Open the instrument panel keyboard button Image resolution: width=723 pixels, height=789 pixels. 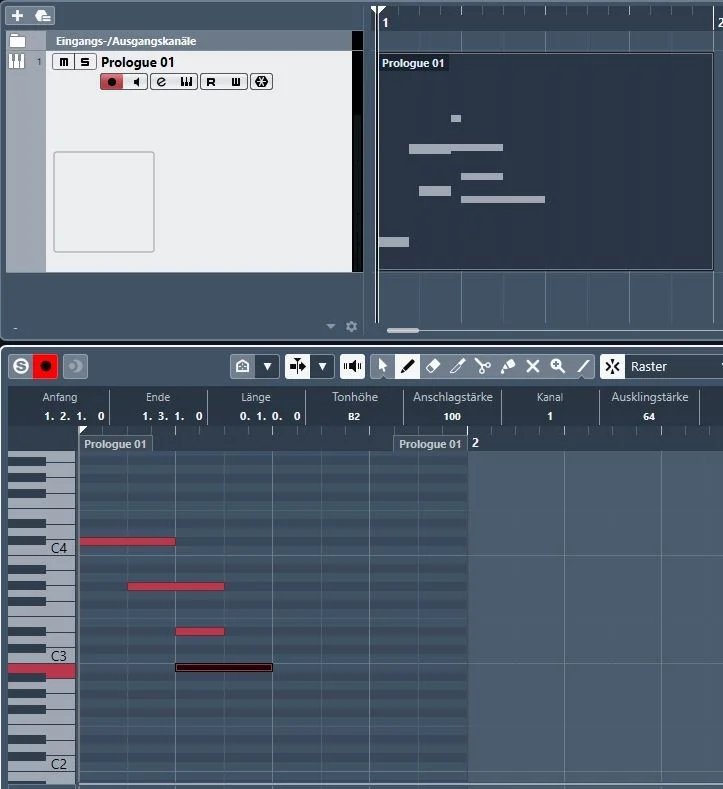(x=186, y=82)
